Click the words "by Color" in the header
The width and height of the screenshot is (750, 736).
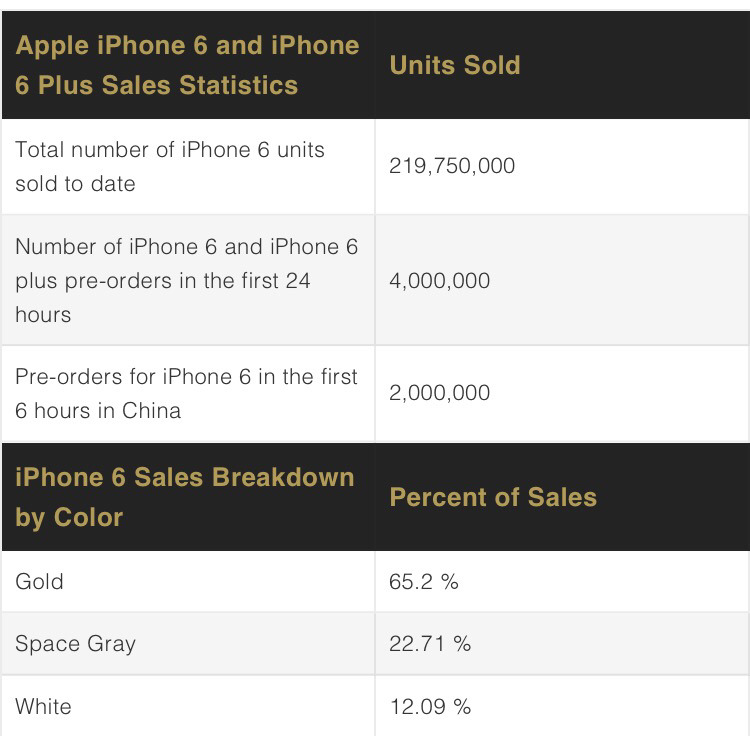(x=69, y=517)
